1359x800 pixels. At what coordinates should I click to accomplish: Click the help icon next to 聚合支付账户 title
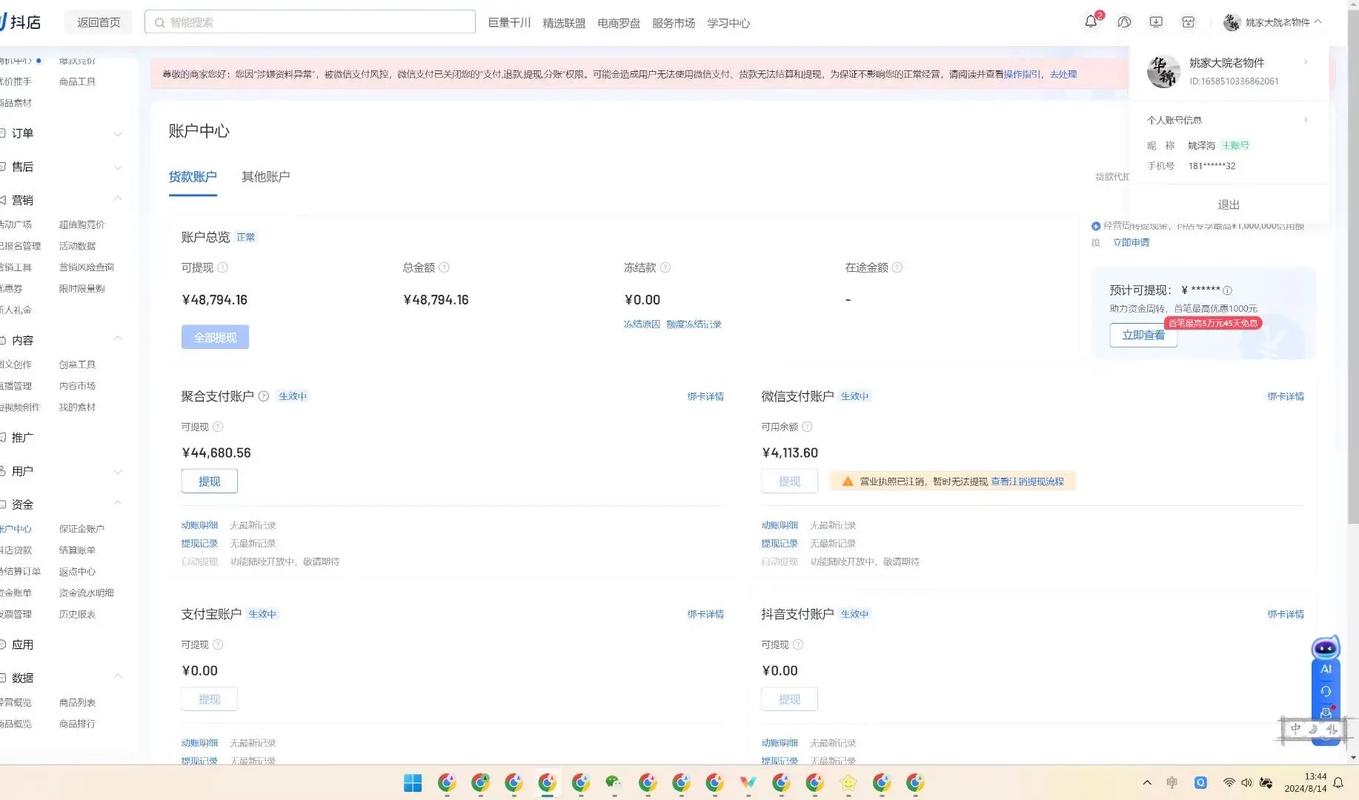[264, 396]
